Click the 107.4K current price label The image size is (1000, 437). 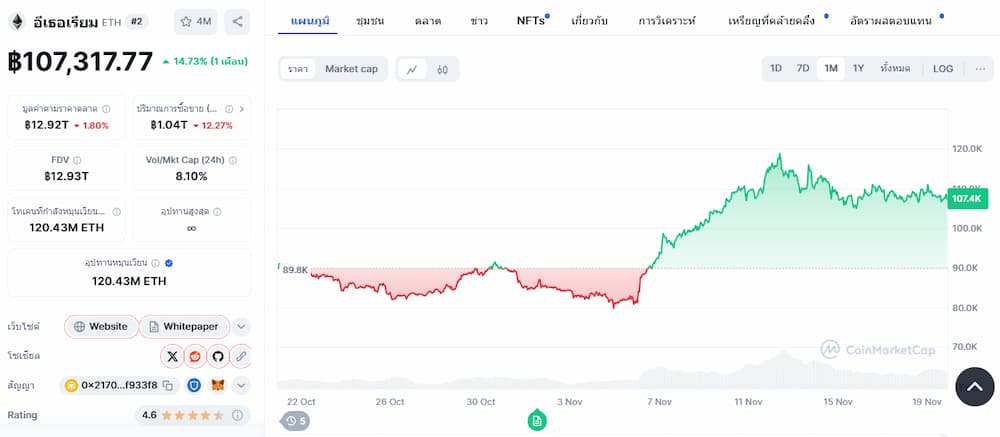(967, 199)
